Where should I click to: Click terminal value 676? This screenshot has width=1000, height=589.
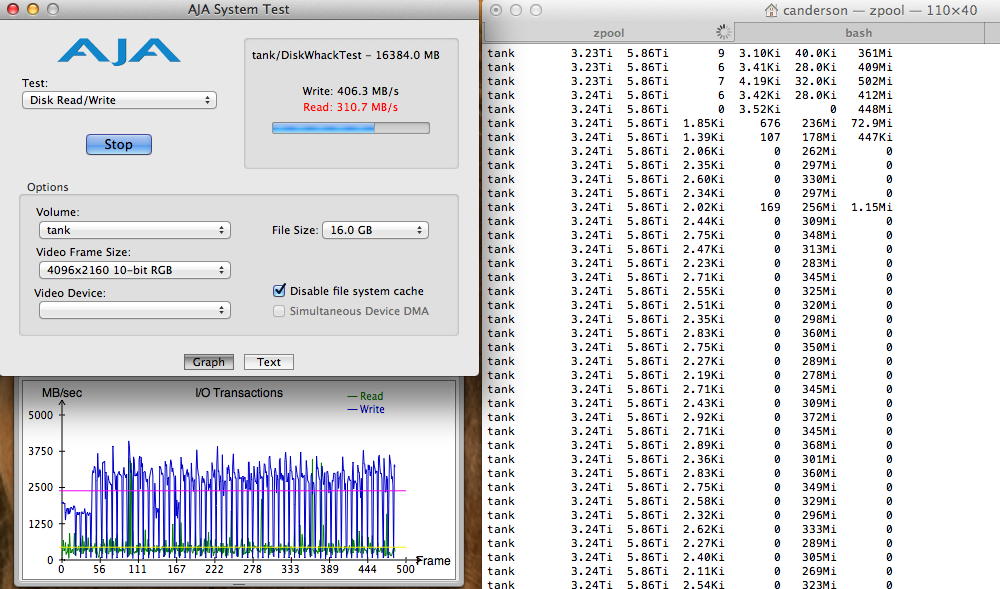(x=770, y=123)
